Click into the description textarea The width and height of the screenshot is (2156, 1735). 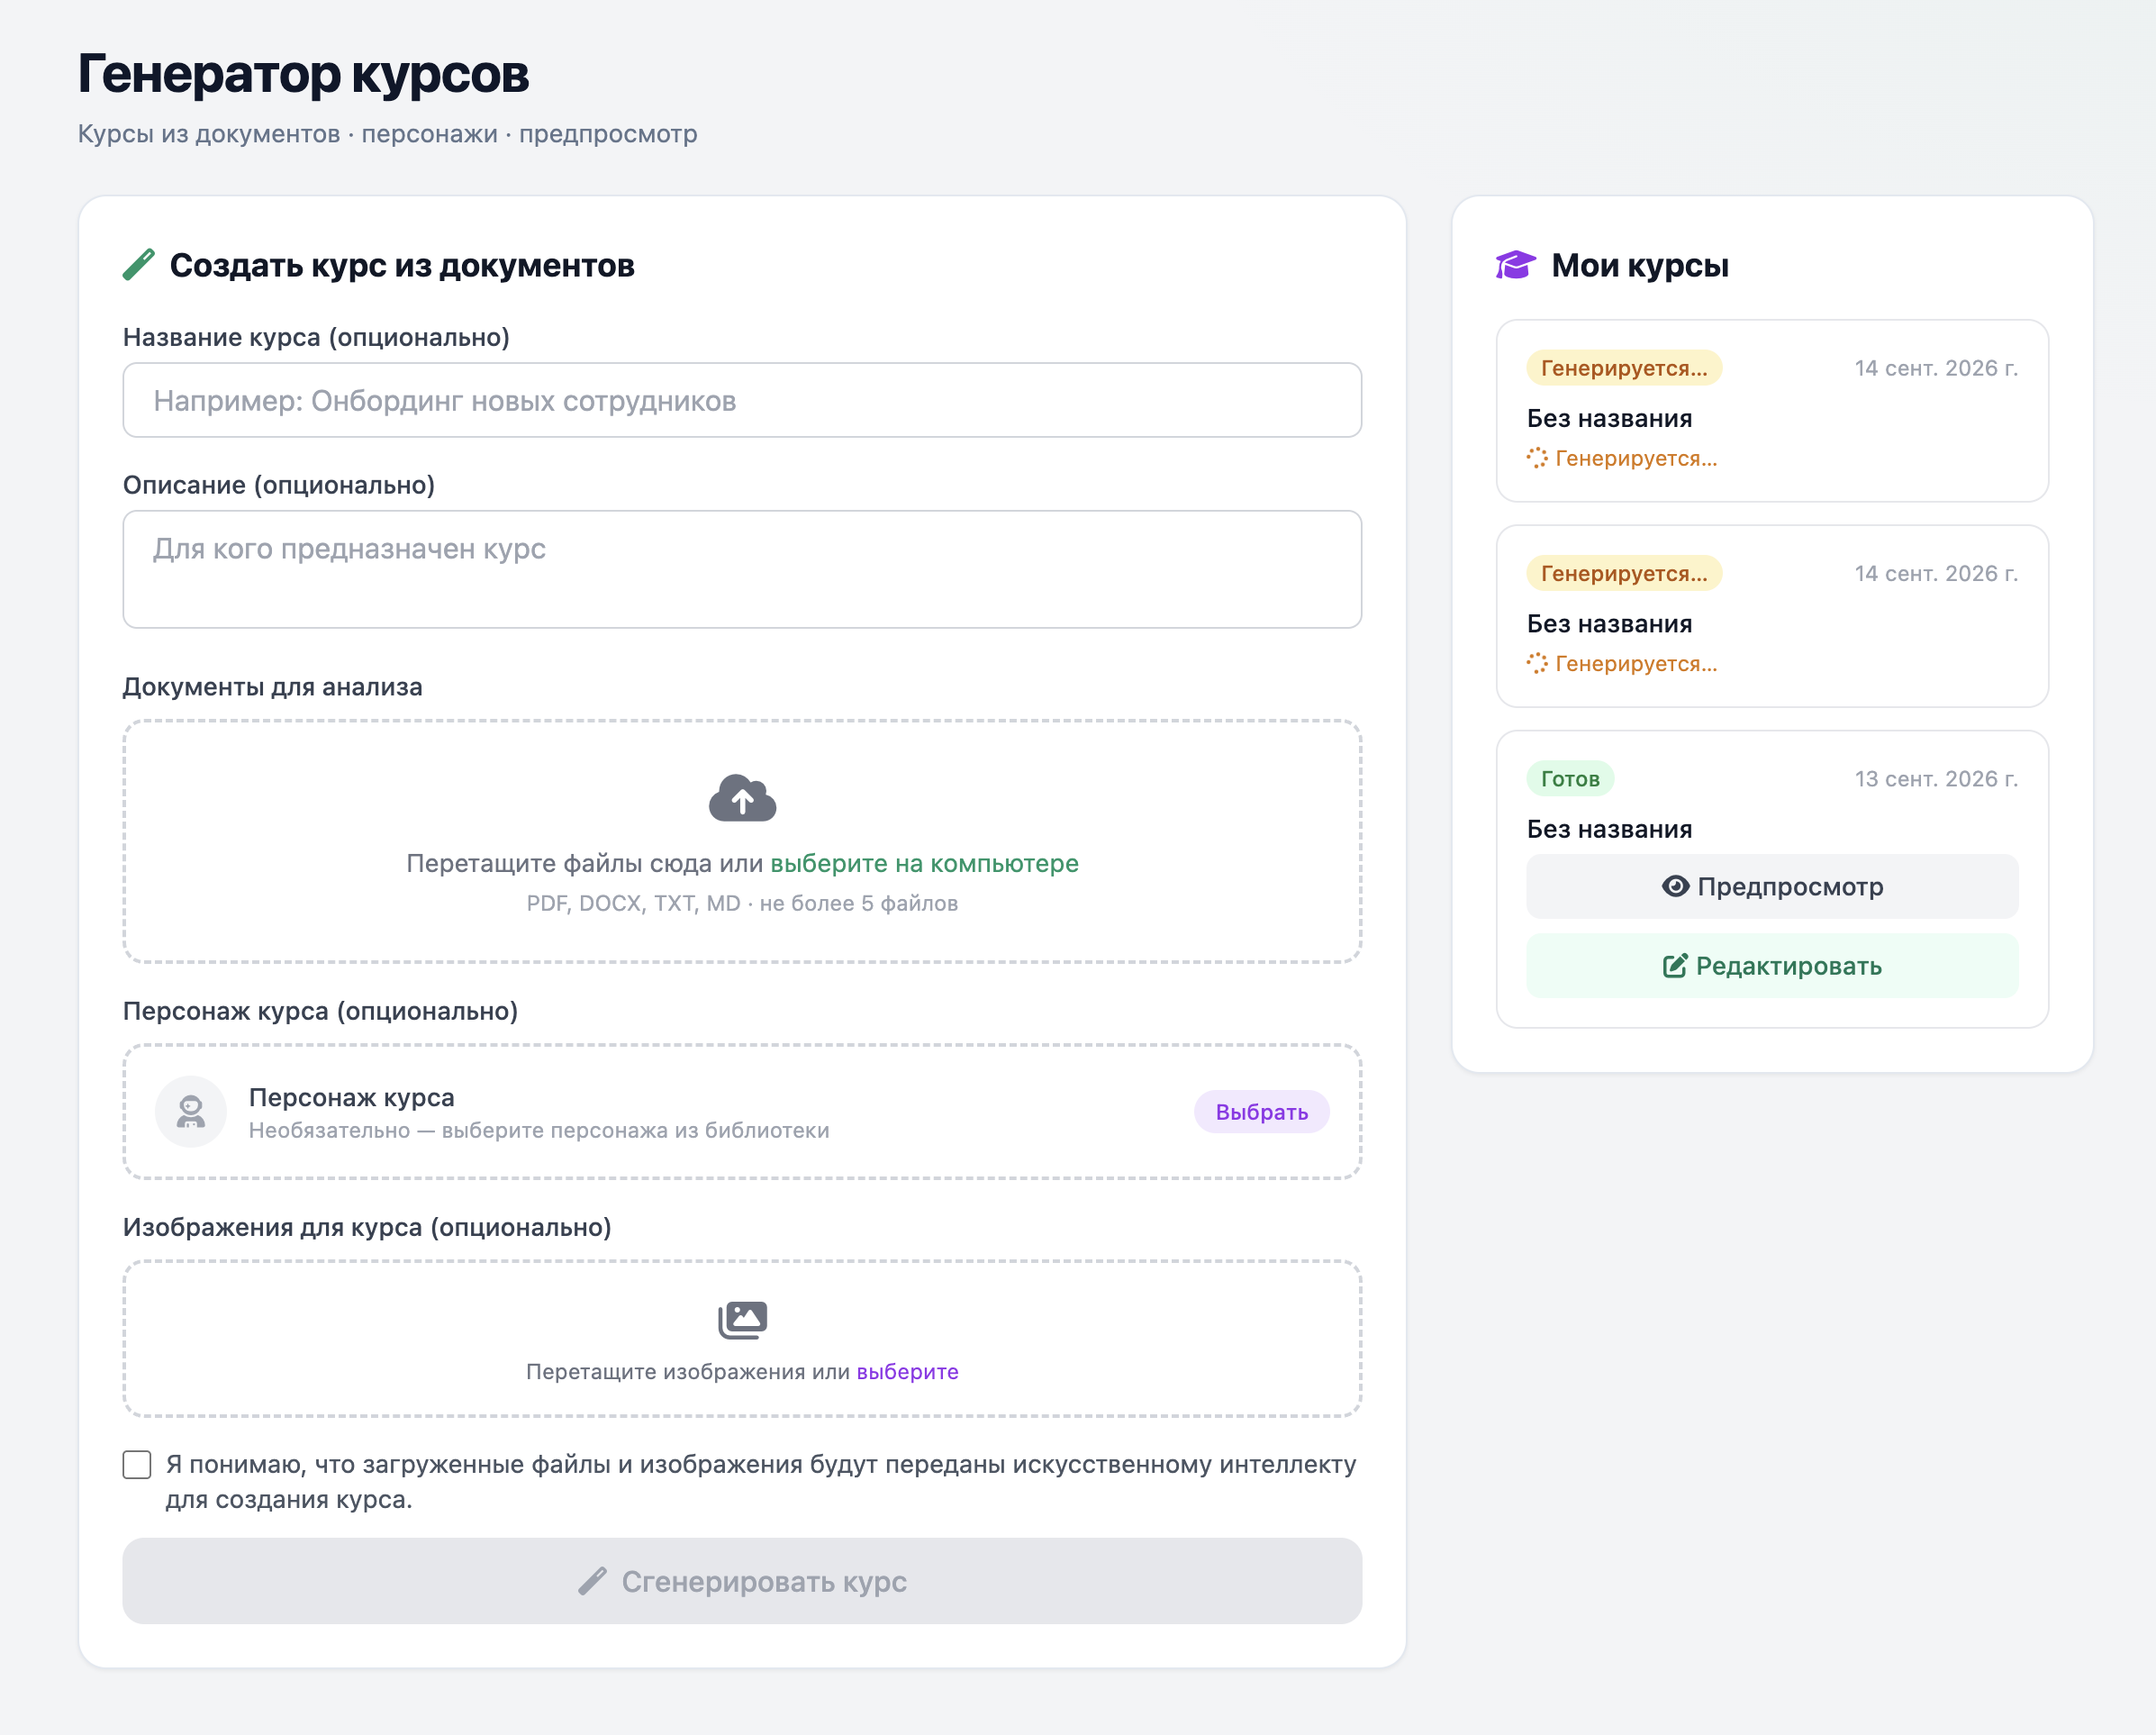pyautogui.click(x=742, y=569)
